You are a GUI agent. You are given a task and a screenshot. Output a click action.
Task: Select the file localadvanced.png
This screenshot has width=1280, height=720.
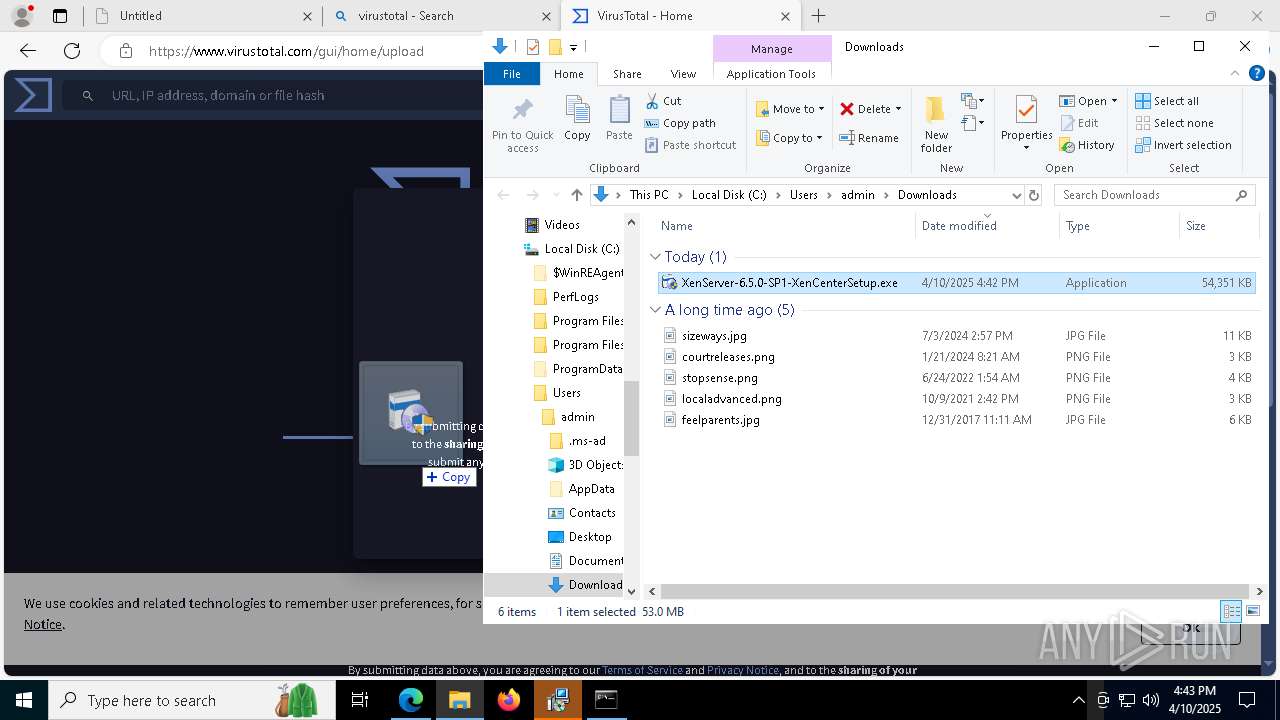click(x=732, y=399)
